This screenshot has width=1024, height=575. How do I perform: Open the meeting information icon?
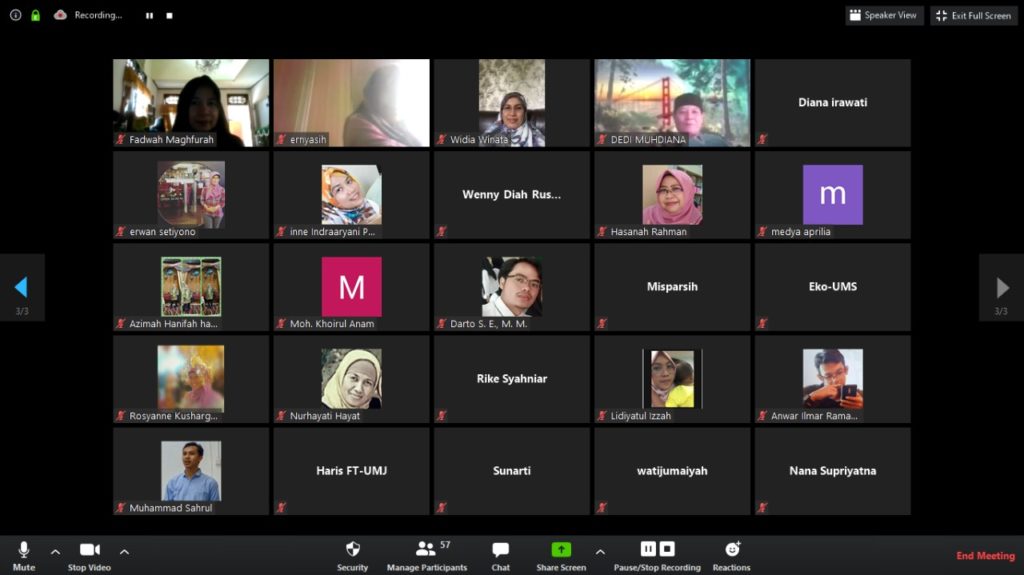(x=16, y=15)
